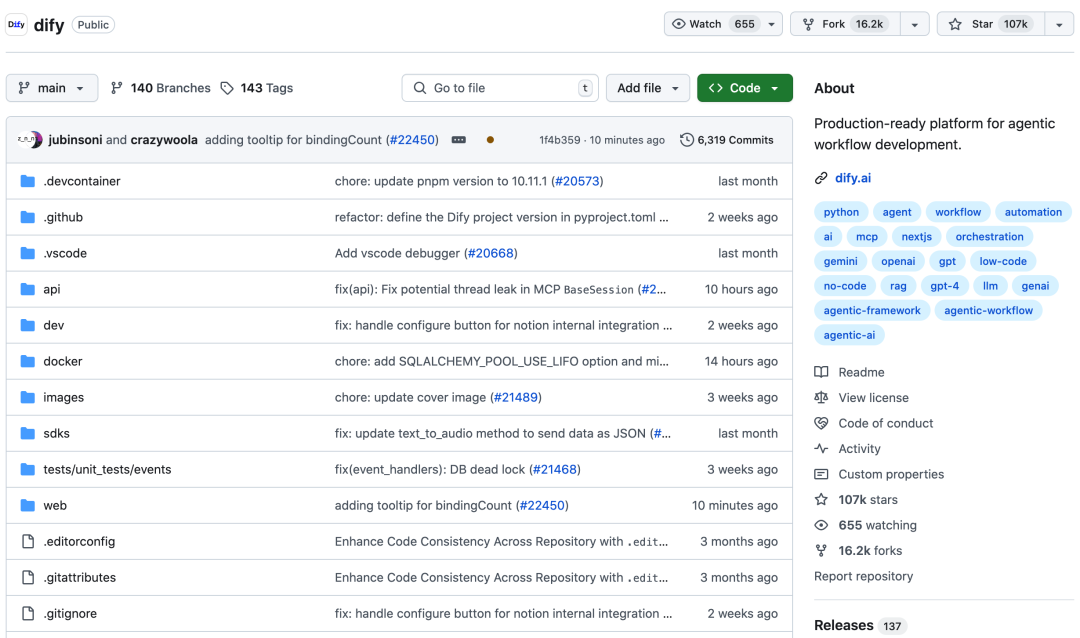The height and width of the screenshot is (638, 1080).
Task: Click commit hash 1f4b359
Action: click(x=559, y=140)
